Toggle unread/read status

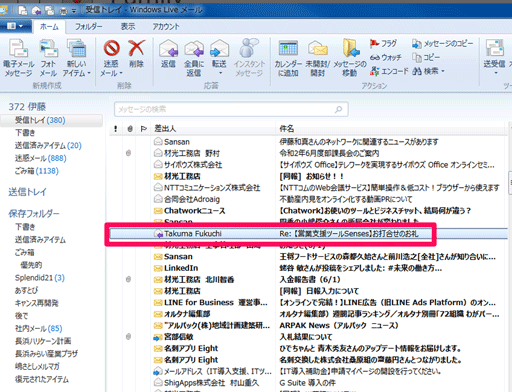(x=318, y=58)
